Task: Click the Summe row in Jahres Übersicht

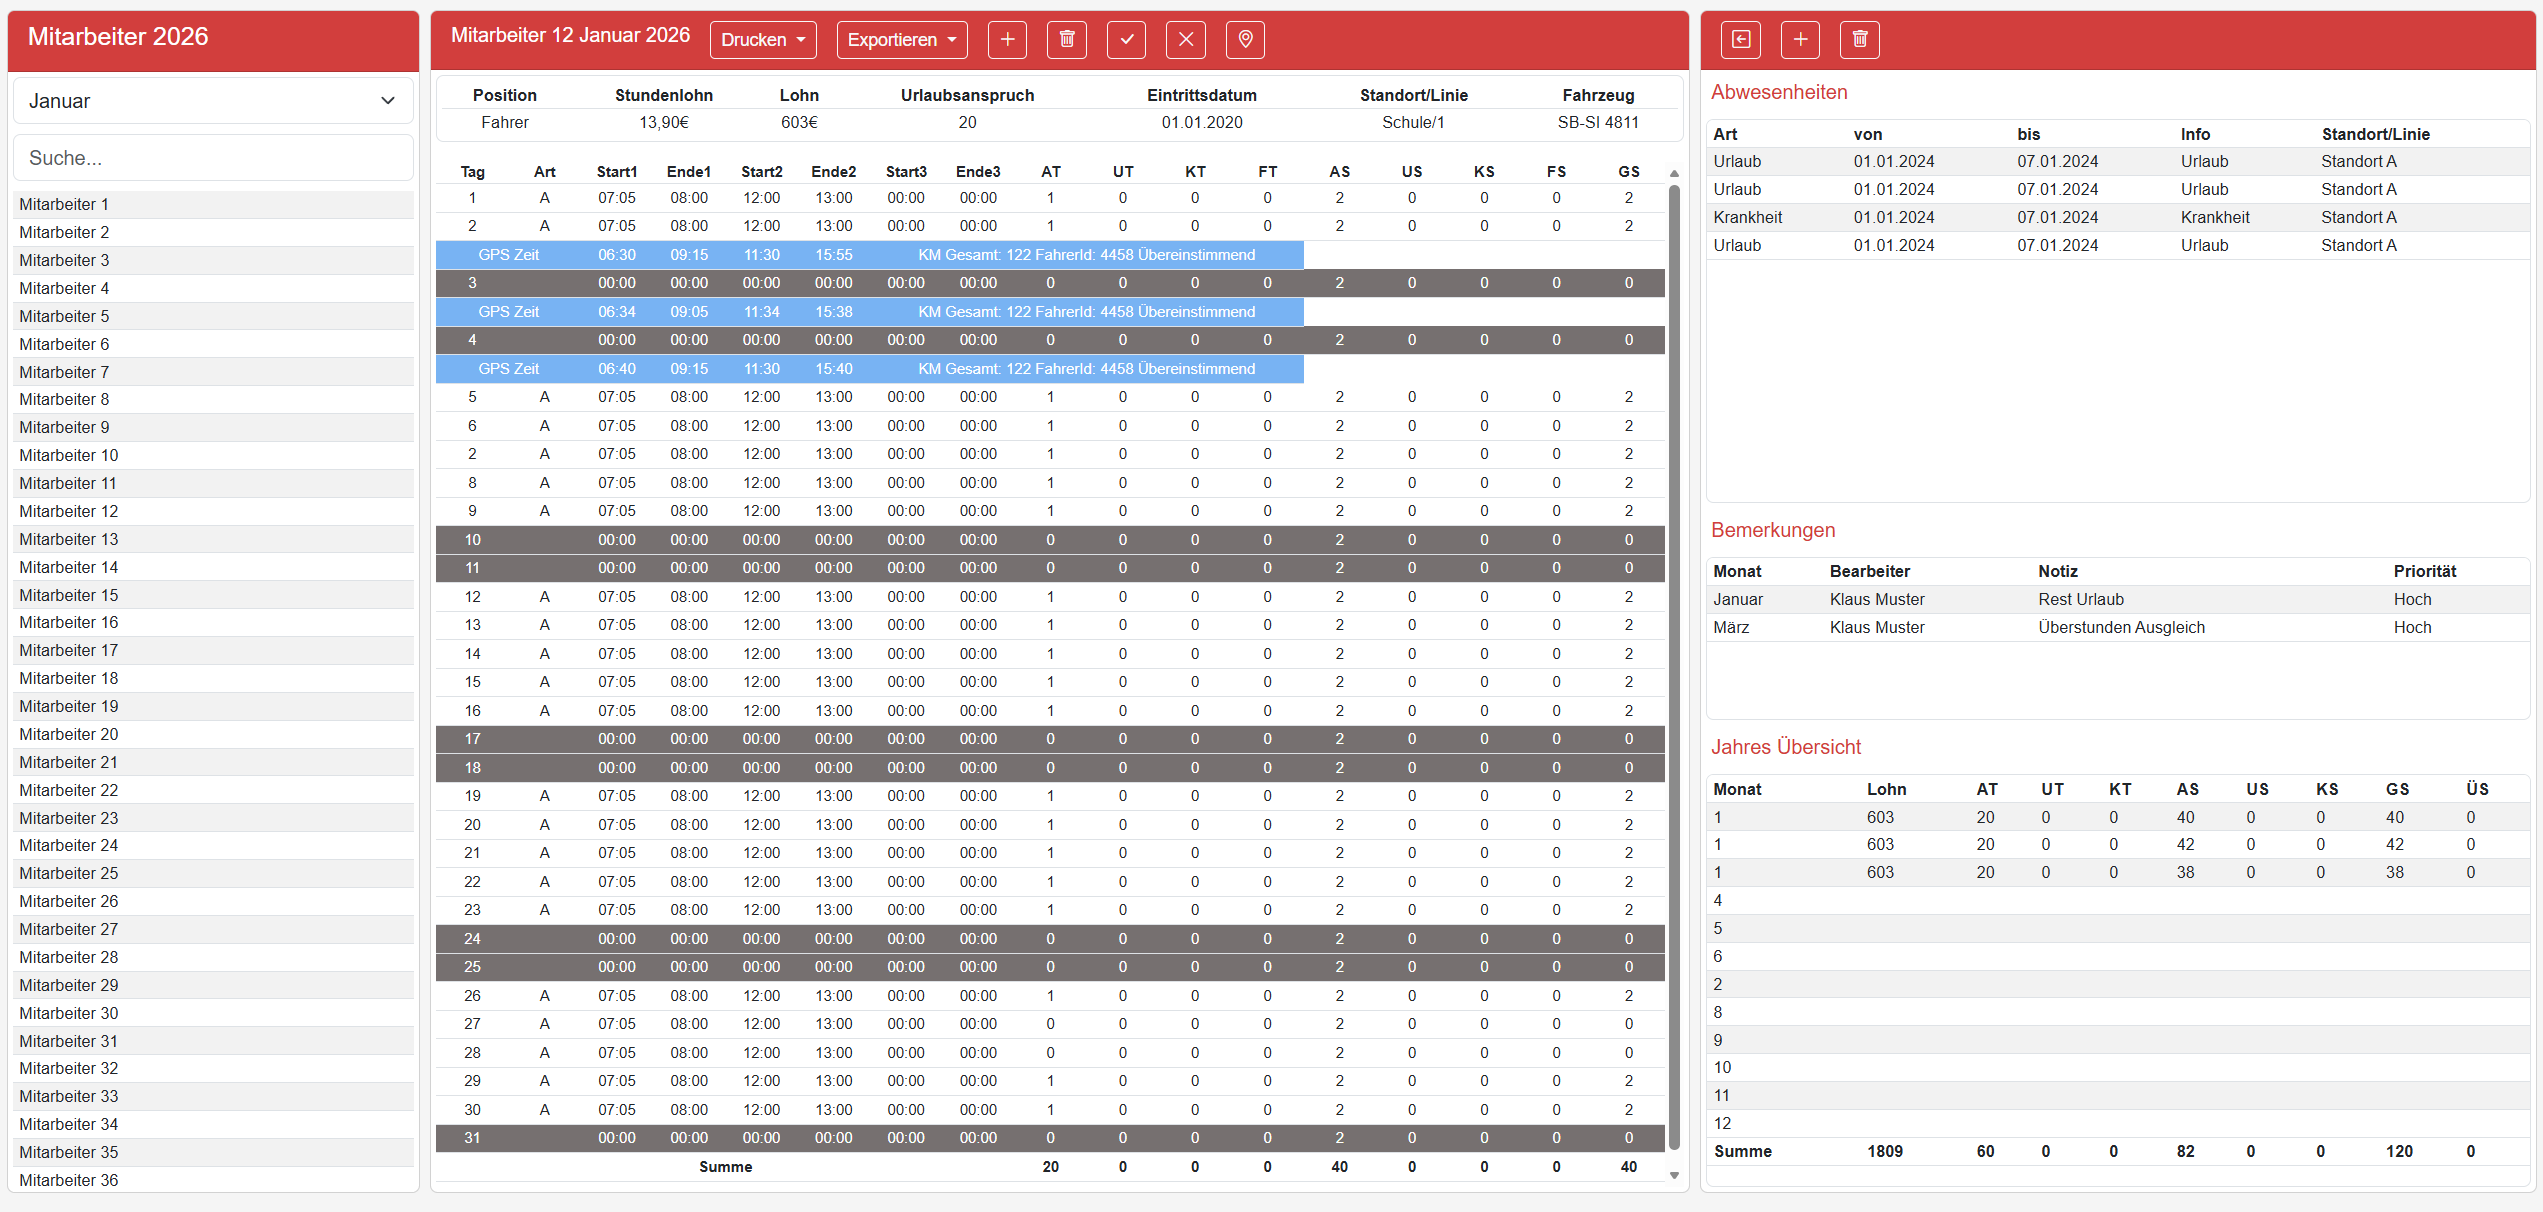Action: coord(2118,1151)
